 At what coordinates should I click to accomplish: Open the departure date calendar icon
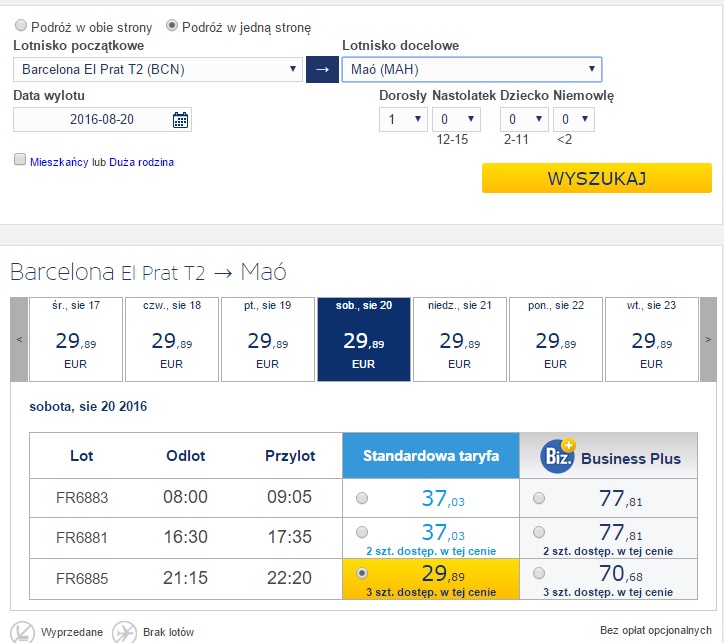180,120
